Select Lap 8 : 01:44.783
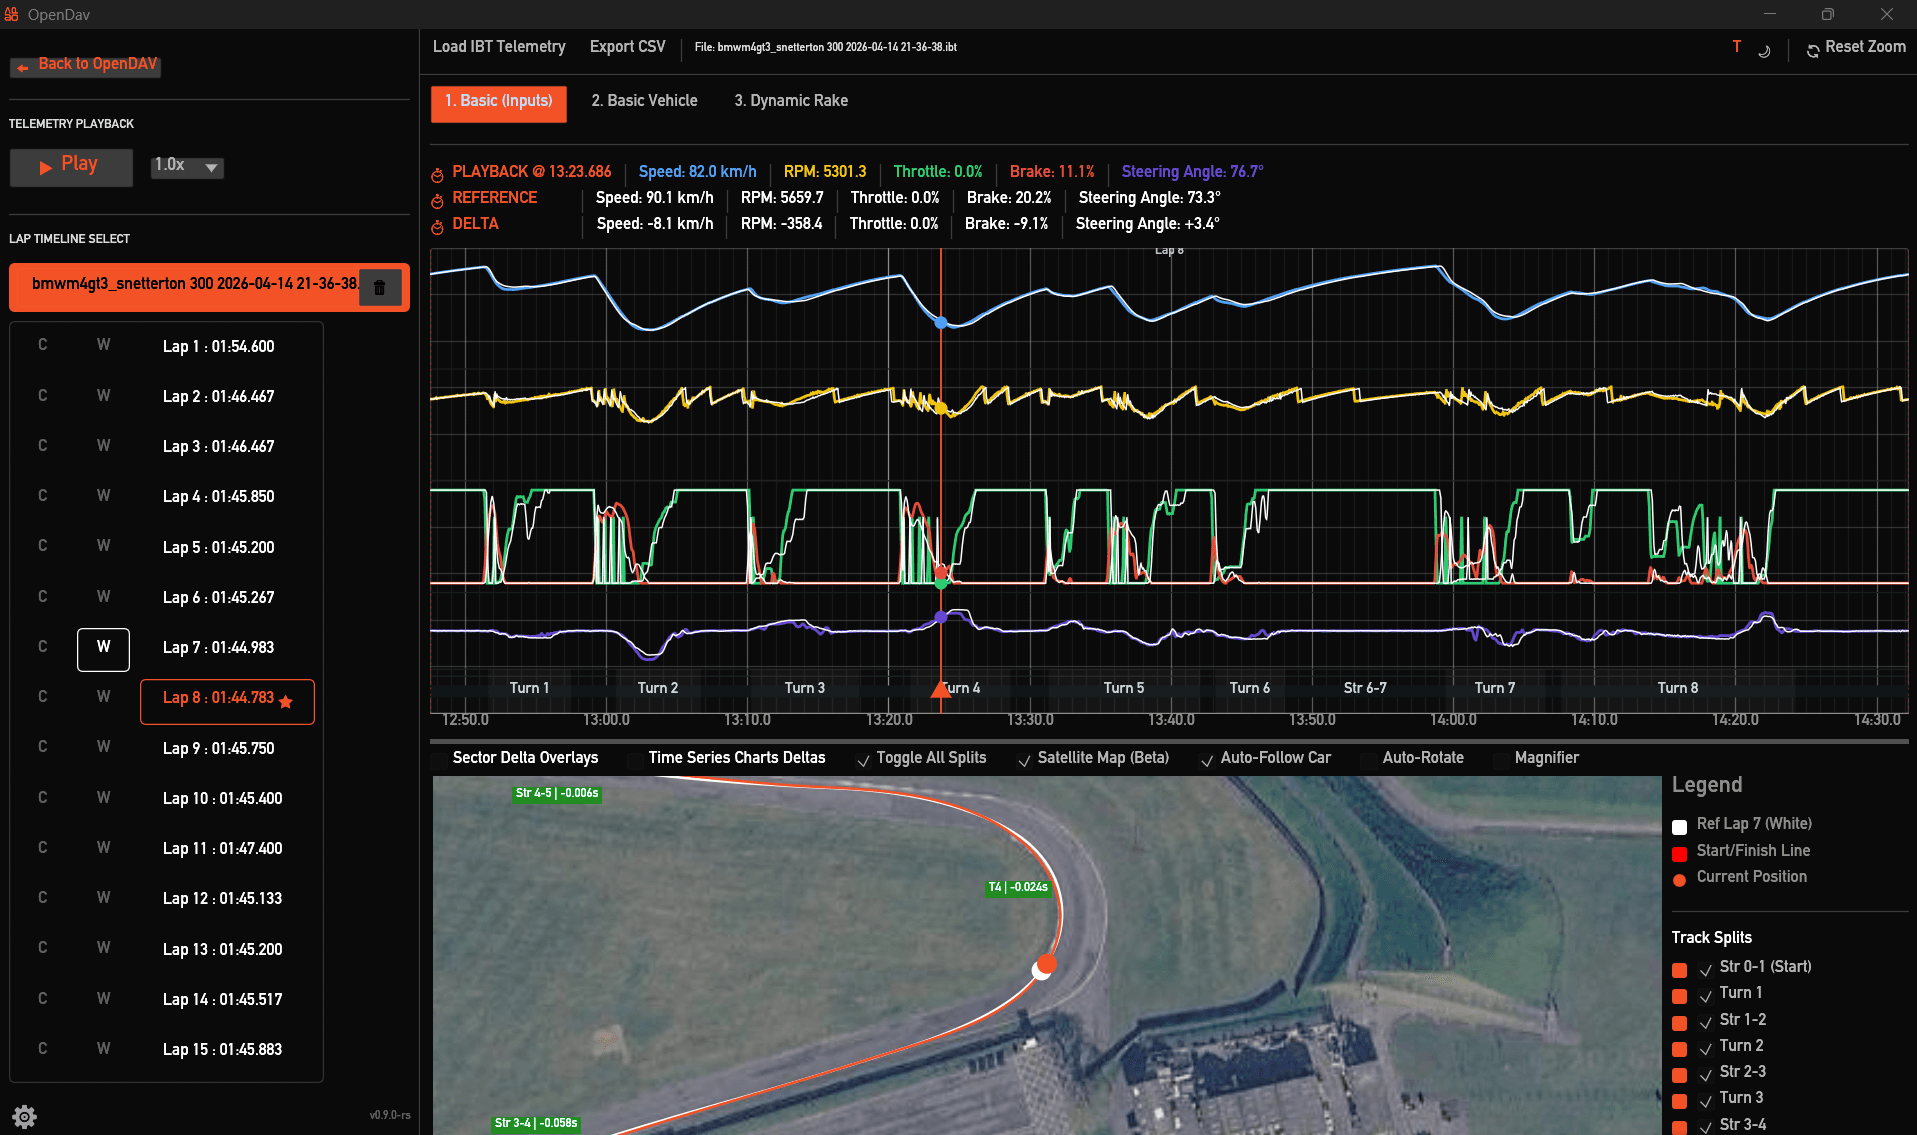This screenshot has width=1917, height=1135. click(227, 701)
